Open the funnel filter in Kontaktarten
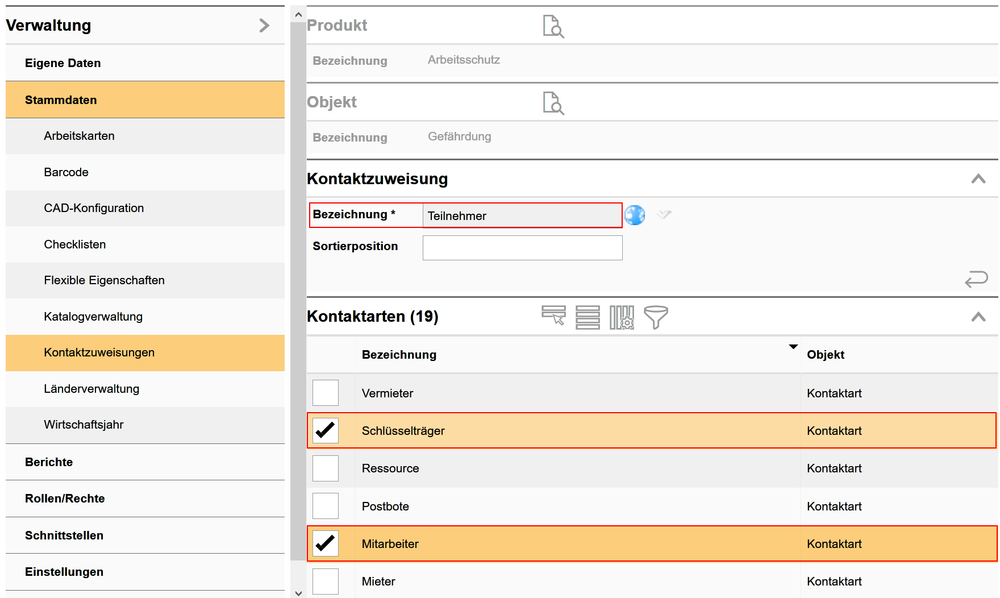Image resolution: width=1000 pixels, height=598 pixels. pyautogui.click(x=656, y=317)
